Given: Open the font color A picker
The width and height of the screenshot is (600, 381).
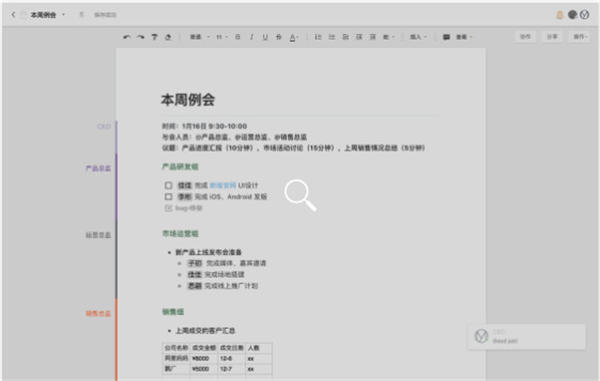Looking at the screenshot, I should (x=293, y=37).
